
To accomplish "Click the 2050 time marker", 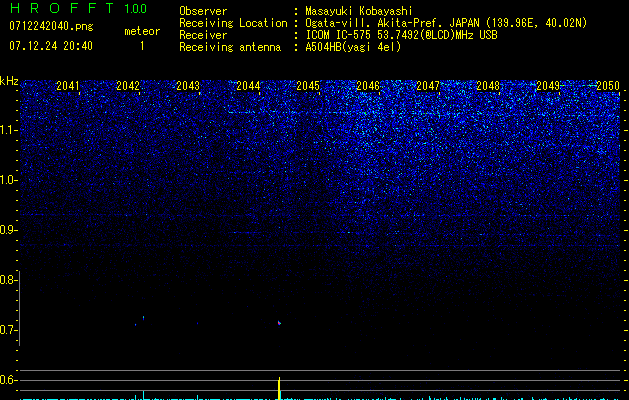I will (x=608, y=86).
